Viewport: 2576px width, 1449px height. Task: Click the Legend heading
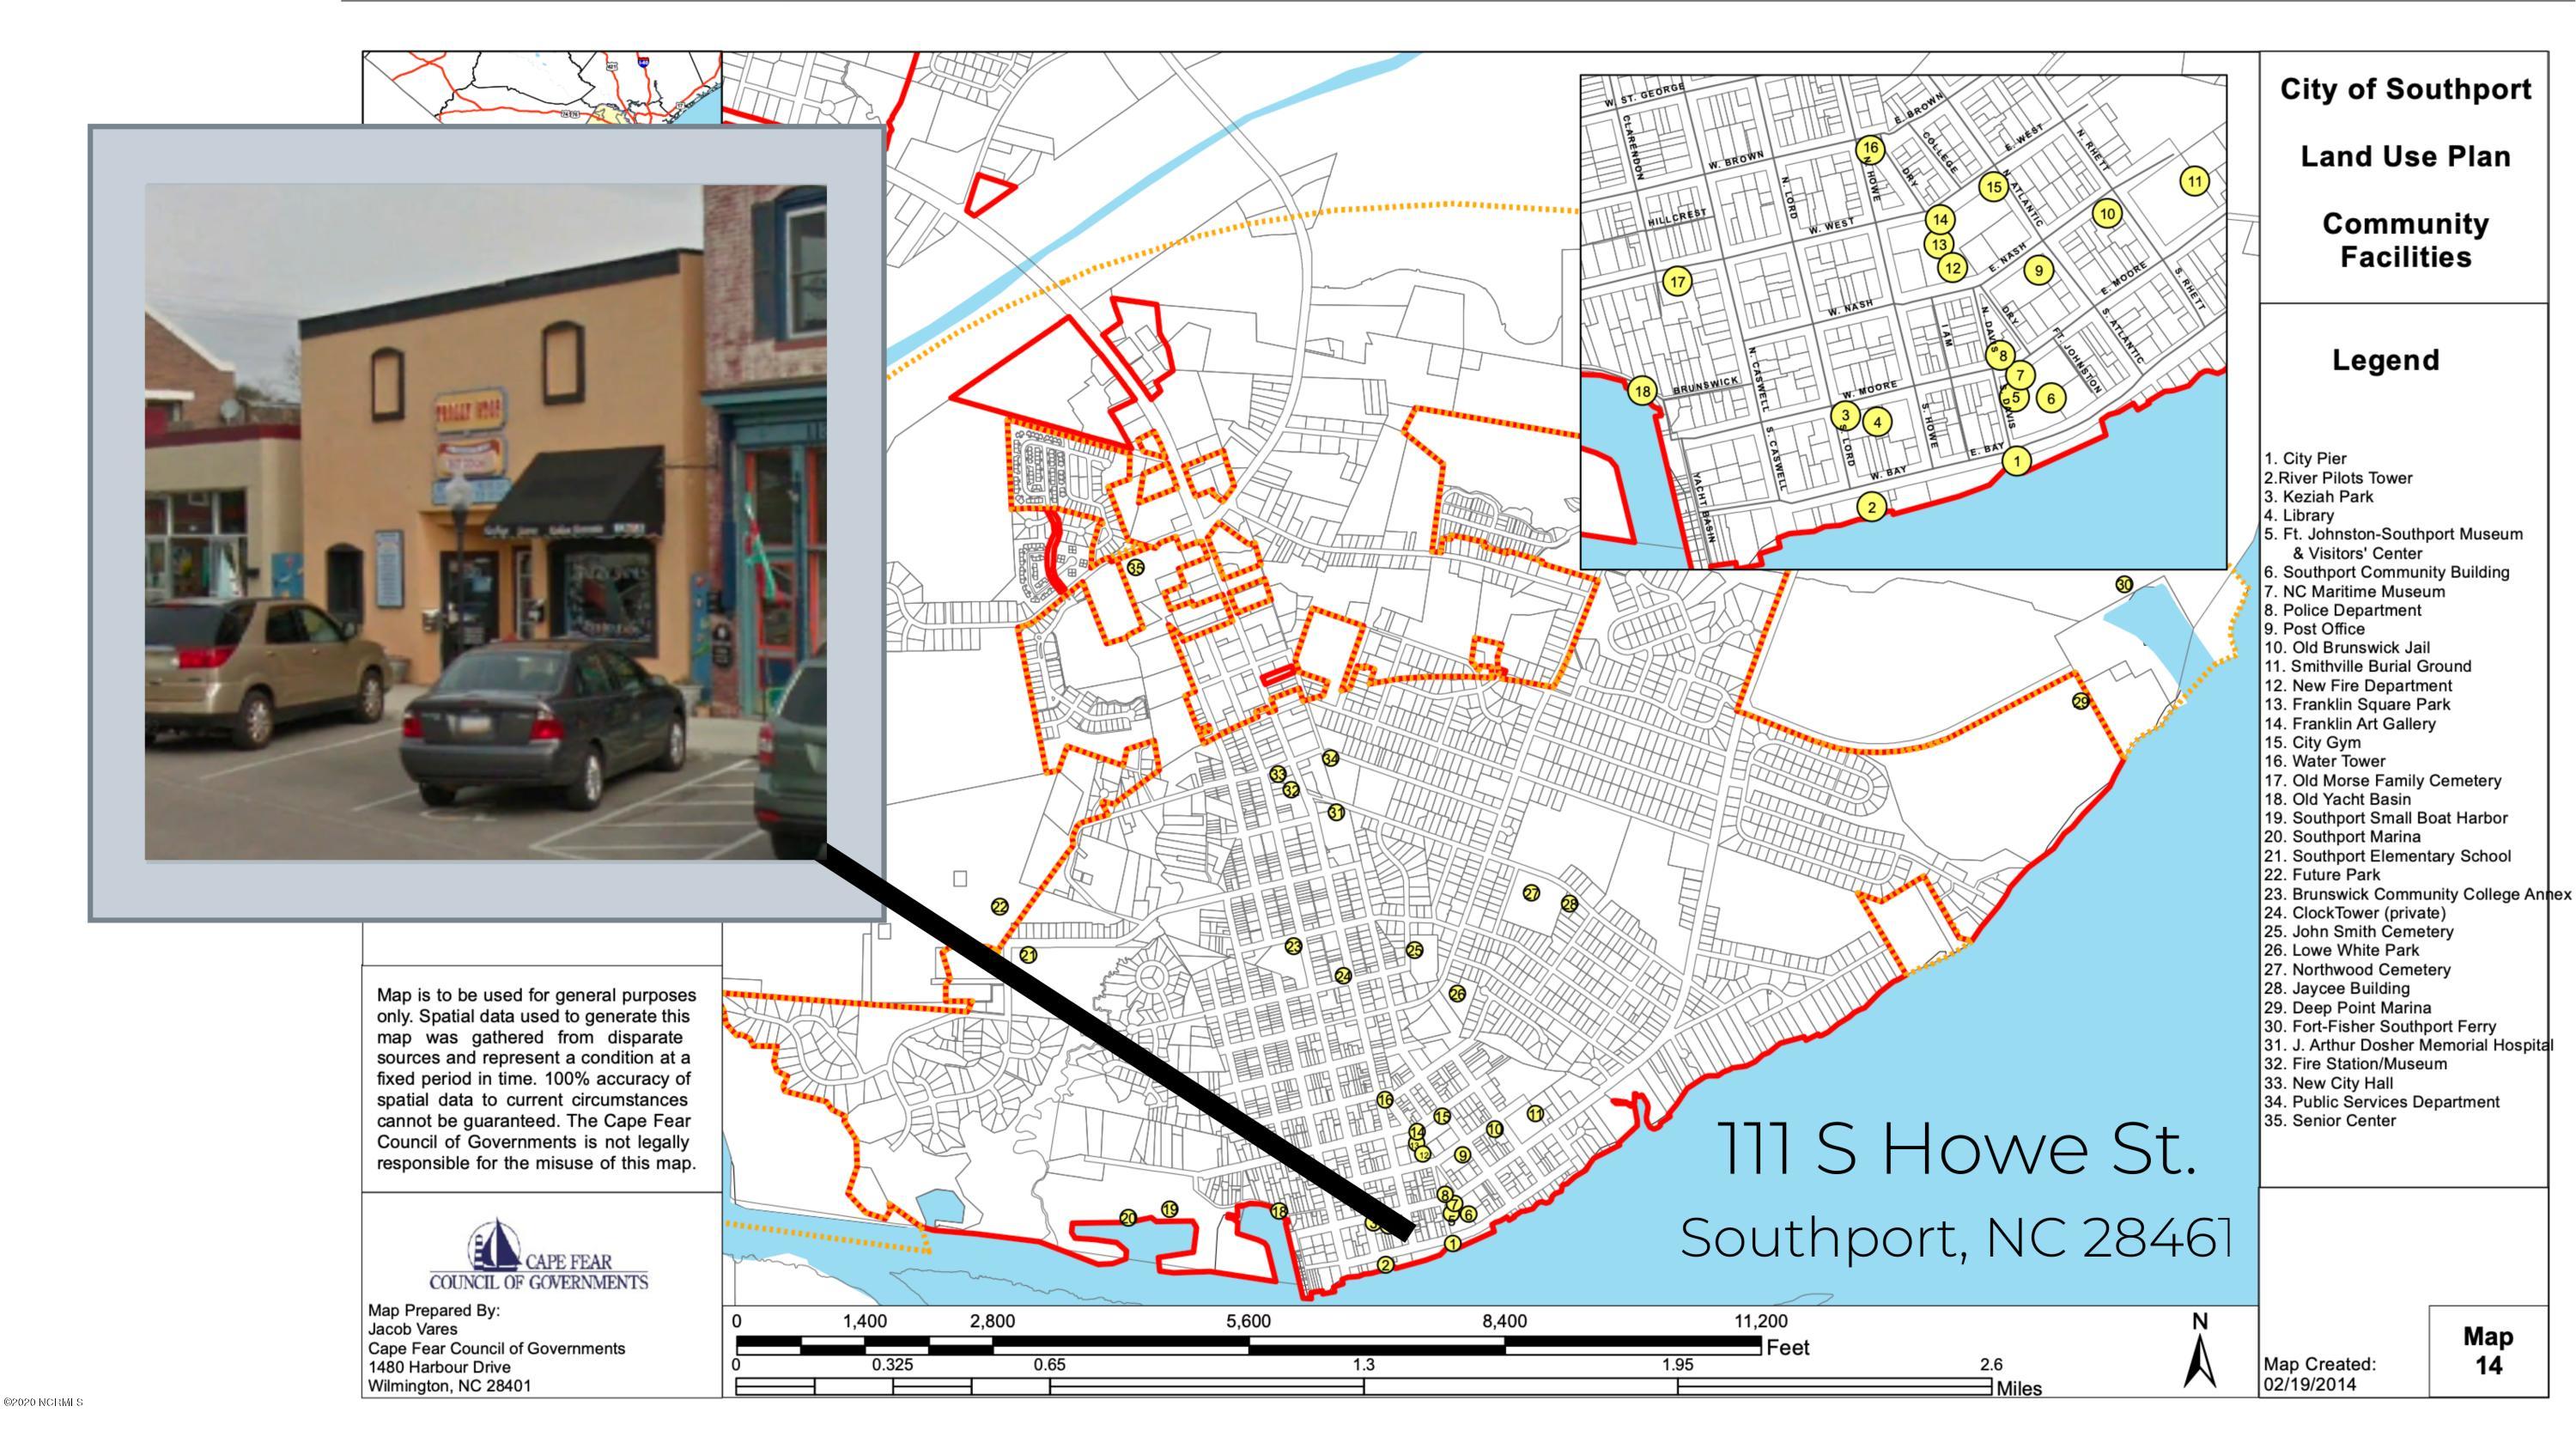(x=2386, y=360)
